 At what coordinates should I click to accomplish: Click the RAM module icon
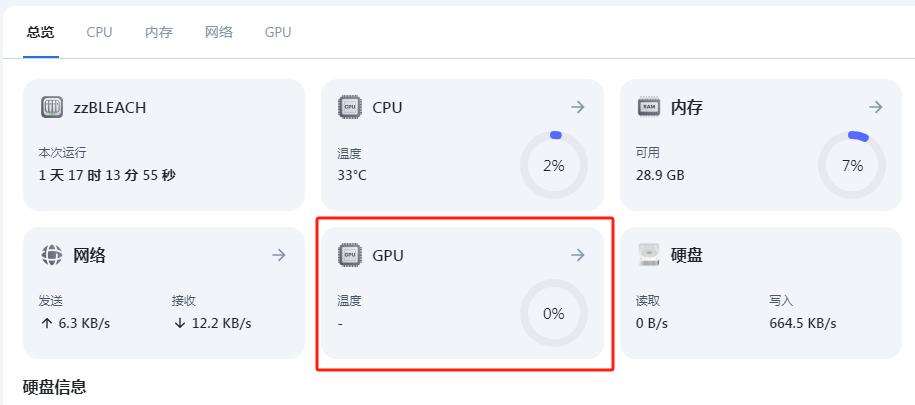(648, 107)
